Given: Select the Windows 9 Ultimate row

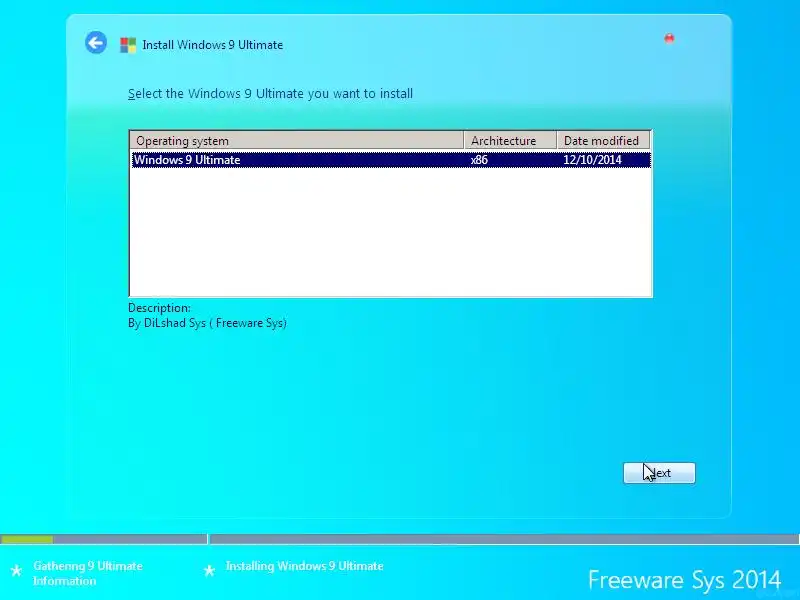Looking at the screenshot, I should click(391, 160).
